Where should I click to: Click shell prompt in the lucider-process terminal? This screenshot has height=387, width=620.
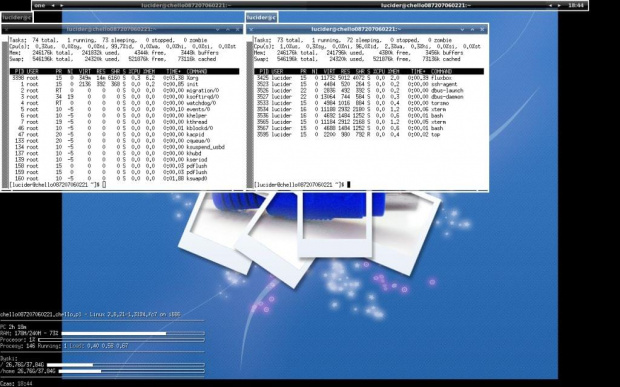(299, 185)
